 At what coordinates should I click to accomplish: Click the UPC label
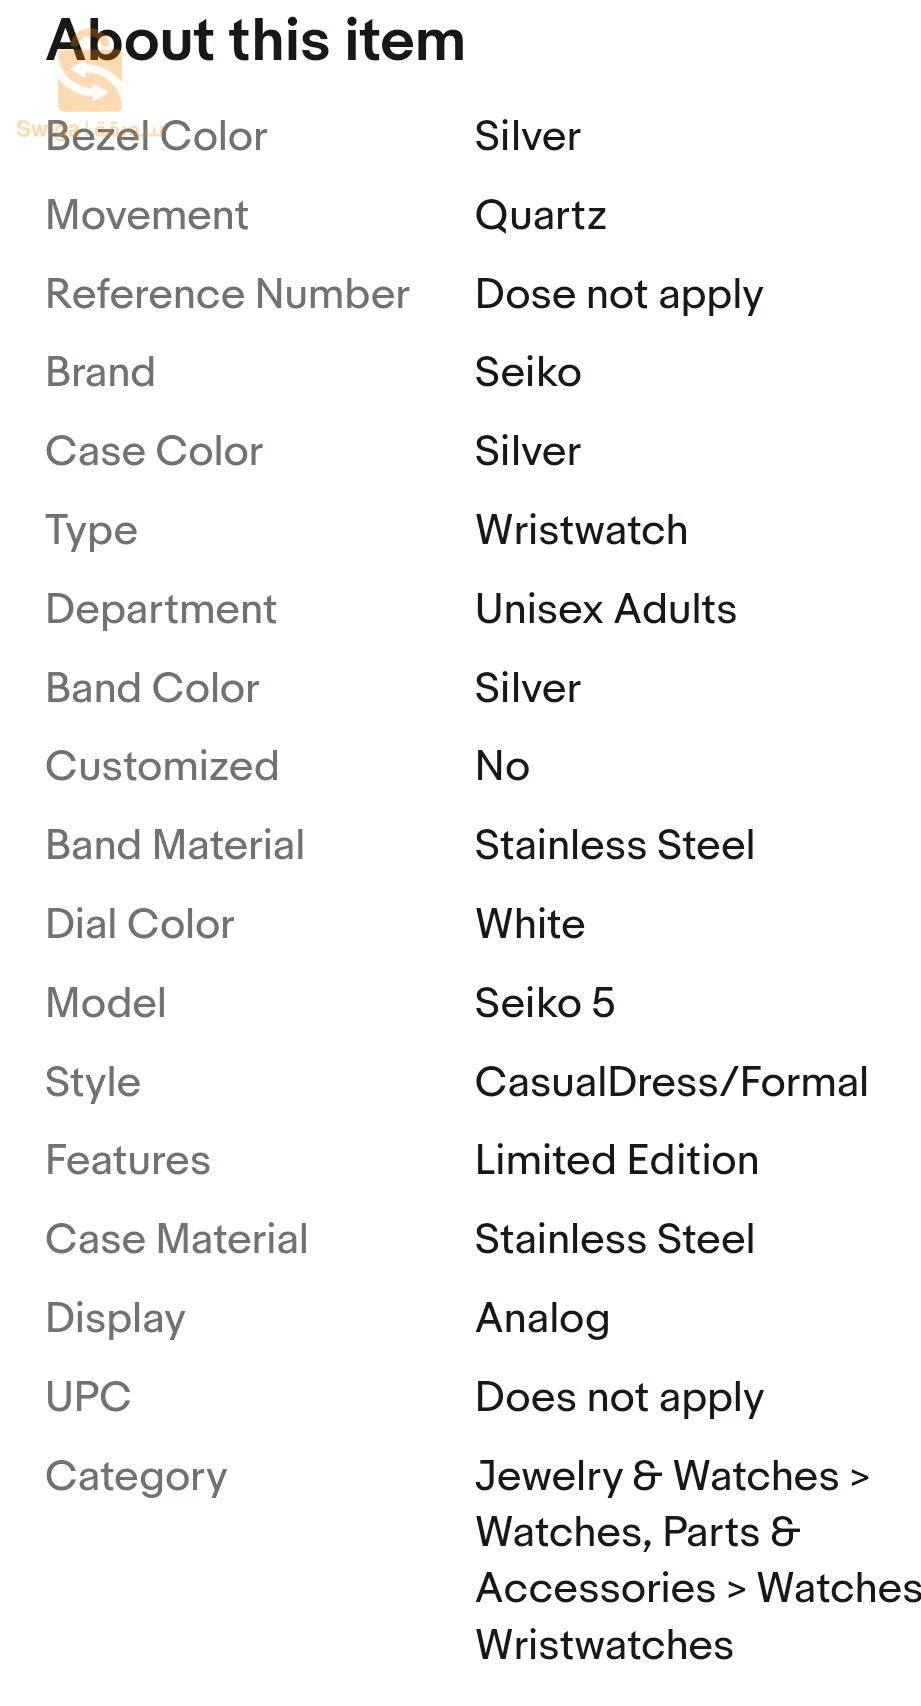[x=89, y=1397]
